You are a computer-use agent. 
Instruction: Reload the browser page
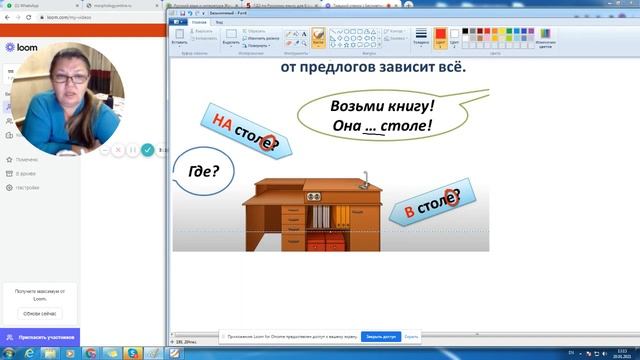click(29, 18)
